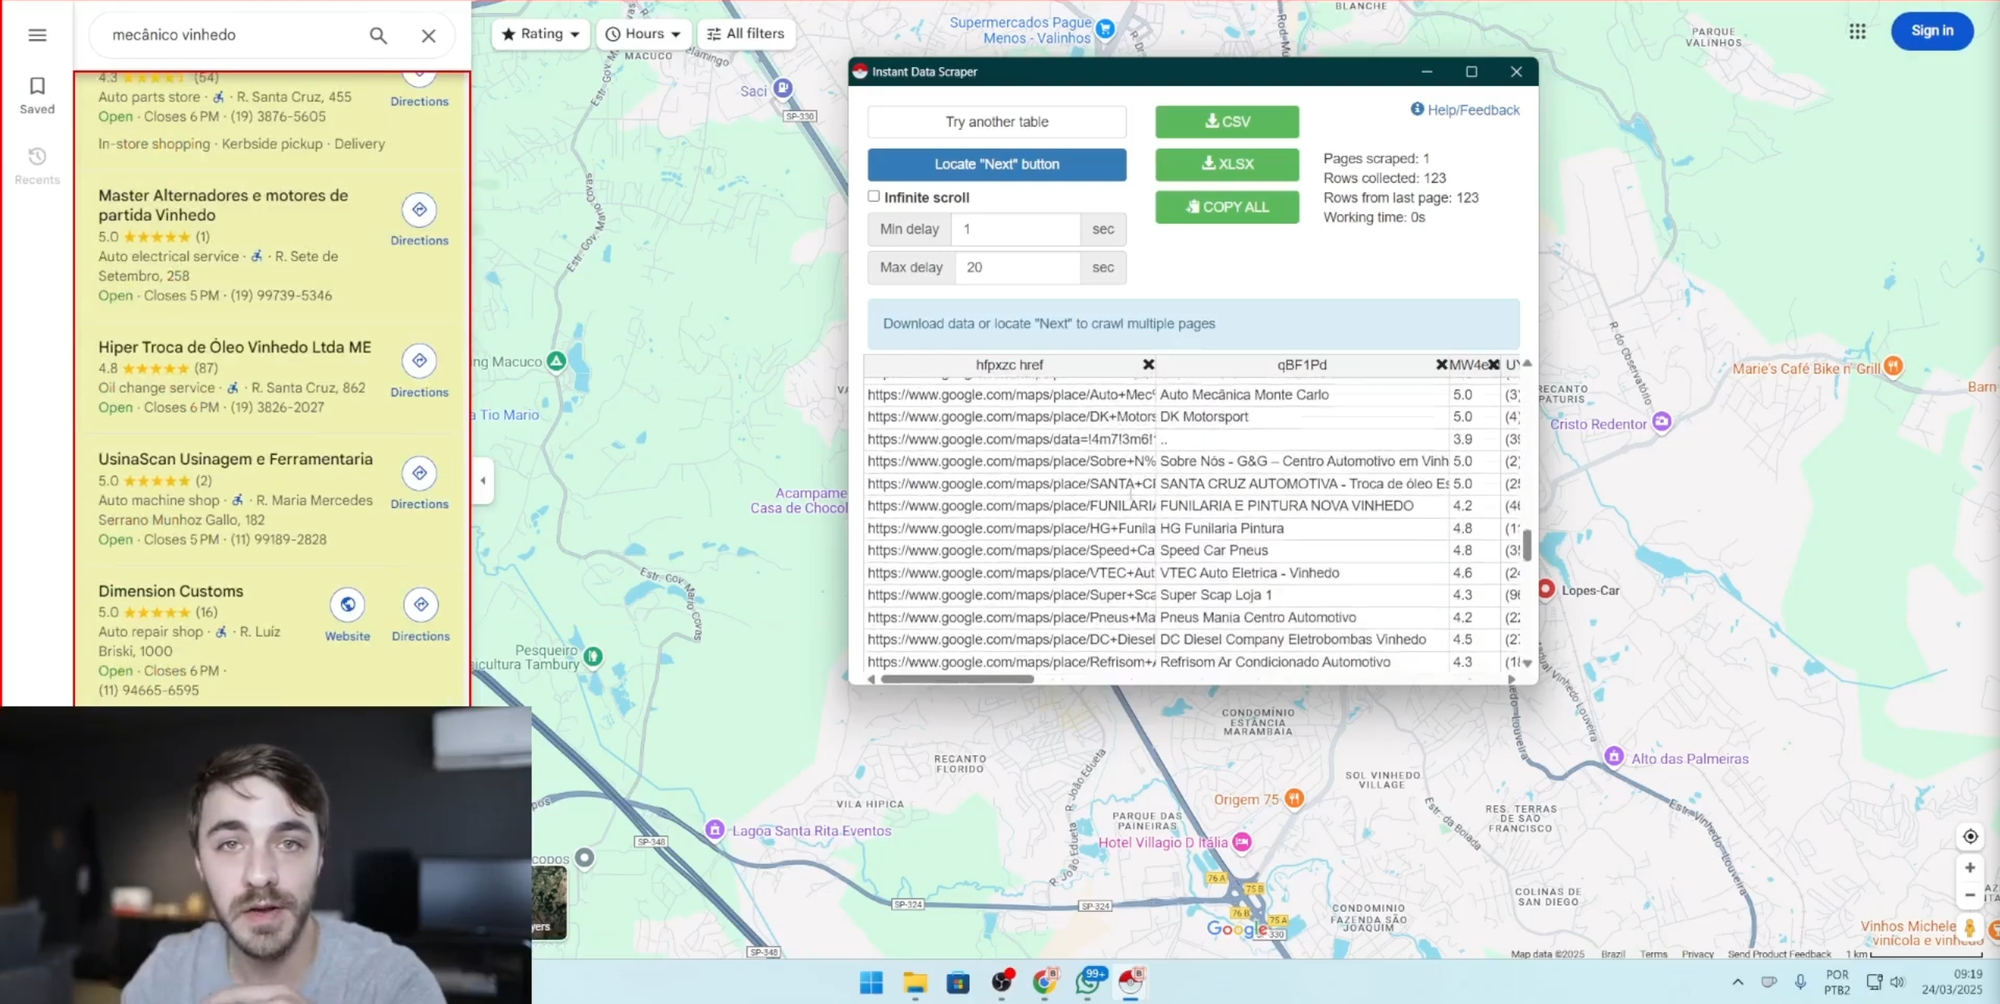Open the Windows Start menu

(x=871, y=983)
